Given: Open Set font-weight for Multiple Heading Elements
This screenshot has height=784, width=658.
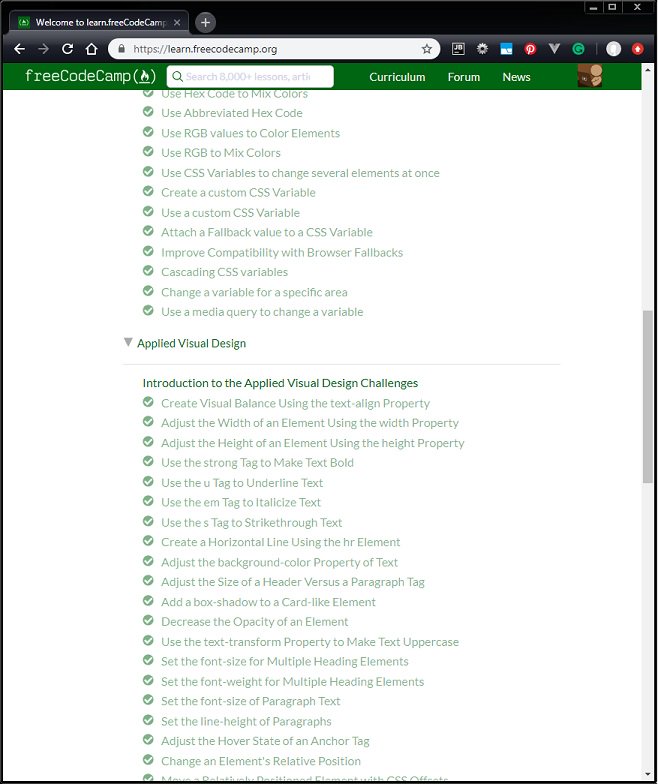Looking at the screenshot, I should 292,682.
